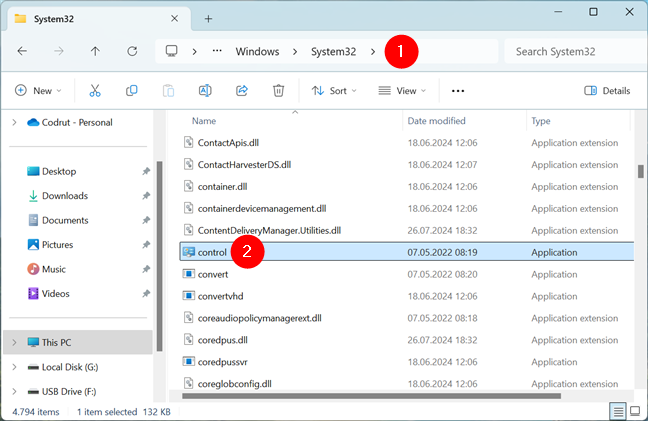The width and height of the screenshot is (648, 421).
Task: Select the System32 tab
Action: pos(99,19)
